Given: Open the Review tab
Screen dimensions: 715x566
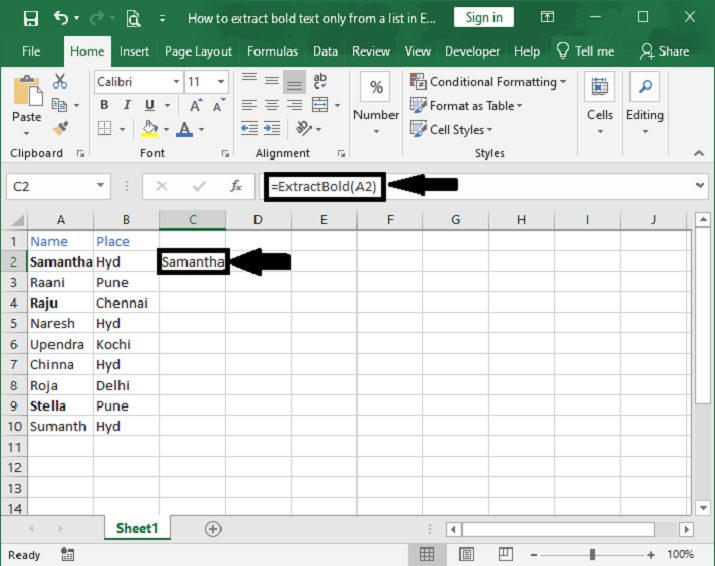Looking at the screenshot, I should pos(371,51).
